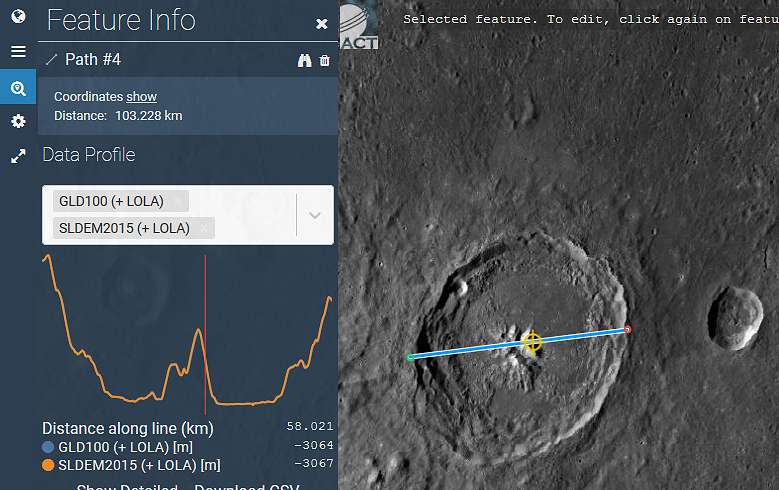Show the path coordinates

click(x=142, y=96)
